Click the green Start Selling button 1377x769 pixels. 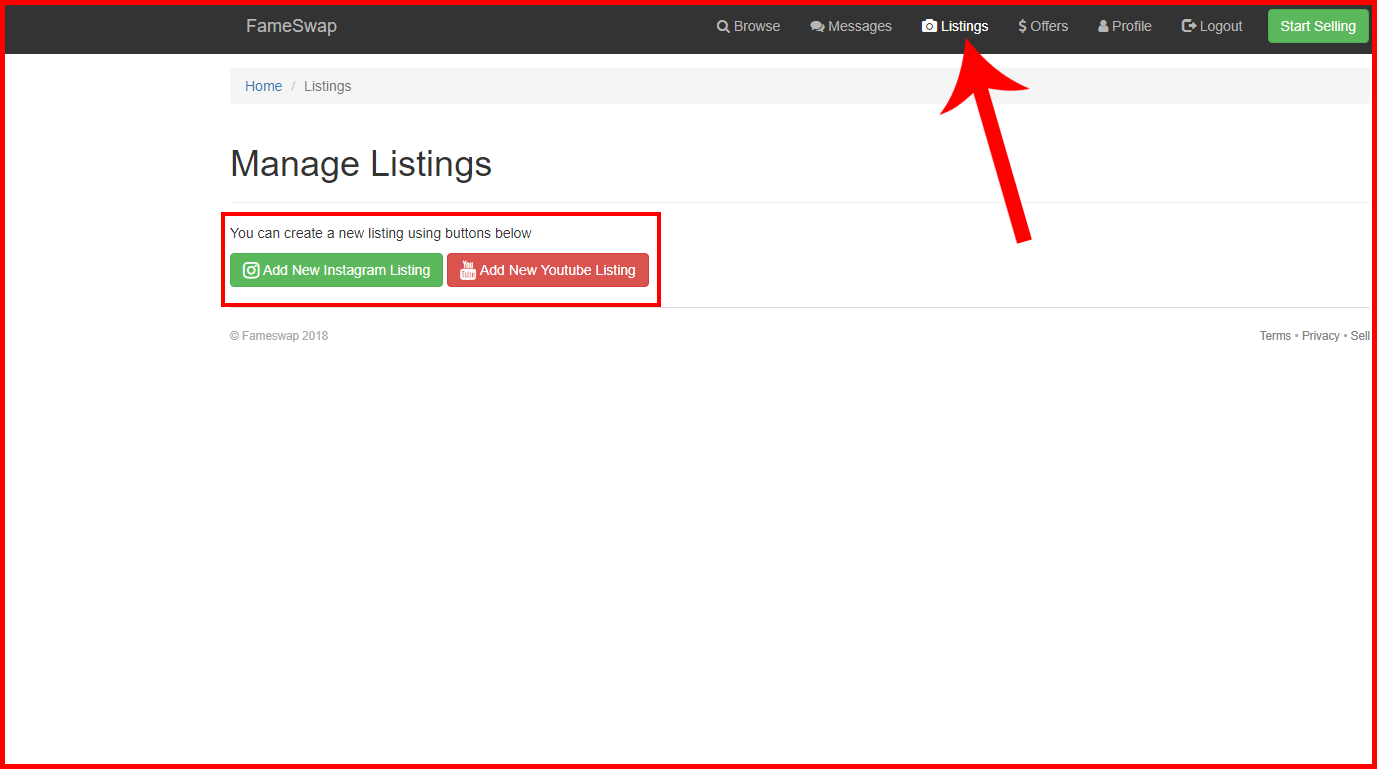[x=1318, y=26]
